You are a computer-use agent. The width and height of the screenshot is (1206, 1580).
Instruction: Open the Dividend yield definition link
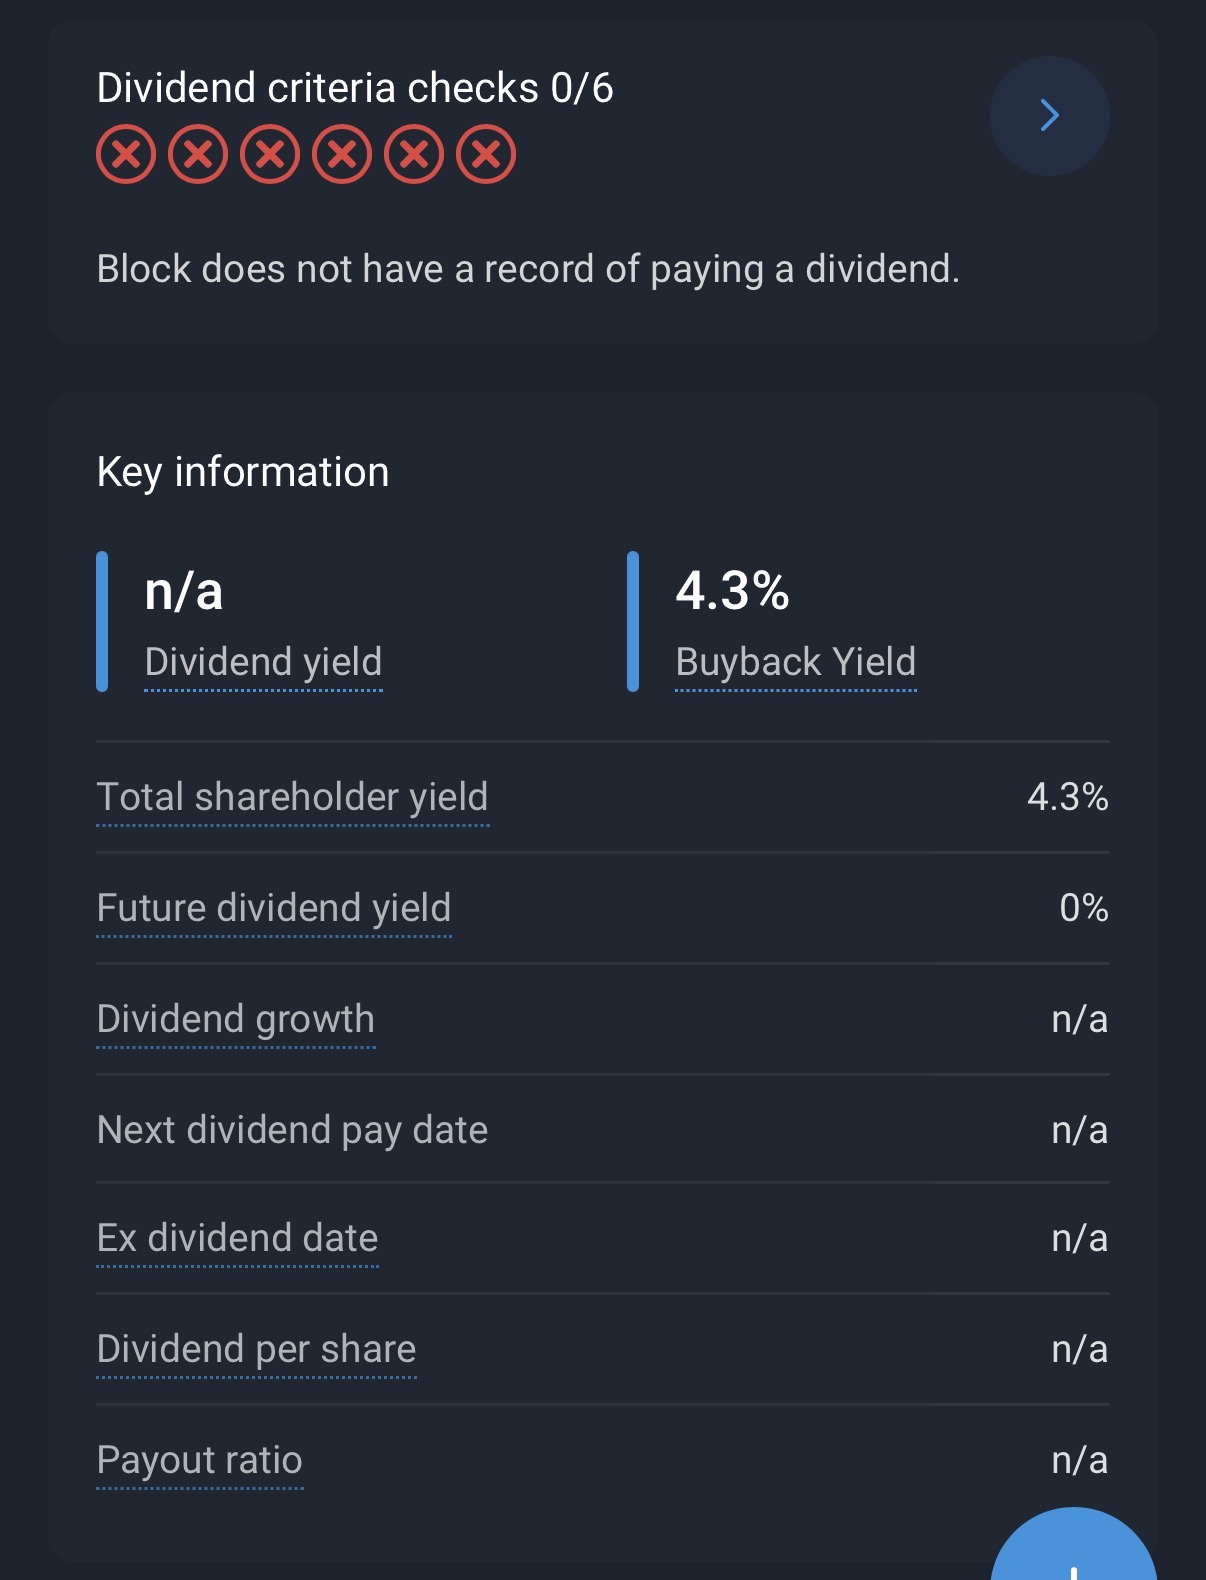pyautogui.click(x=263, y=662)
